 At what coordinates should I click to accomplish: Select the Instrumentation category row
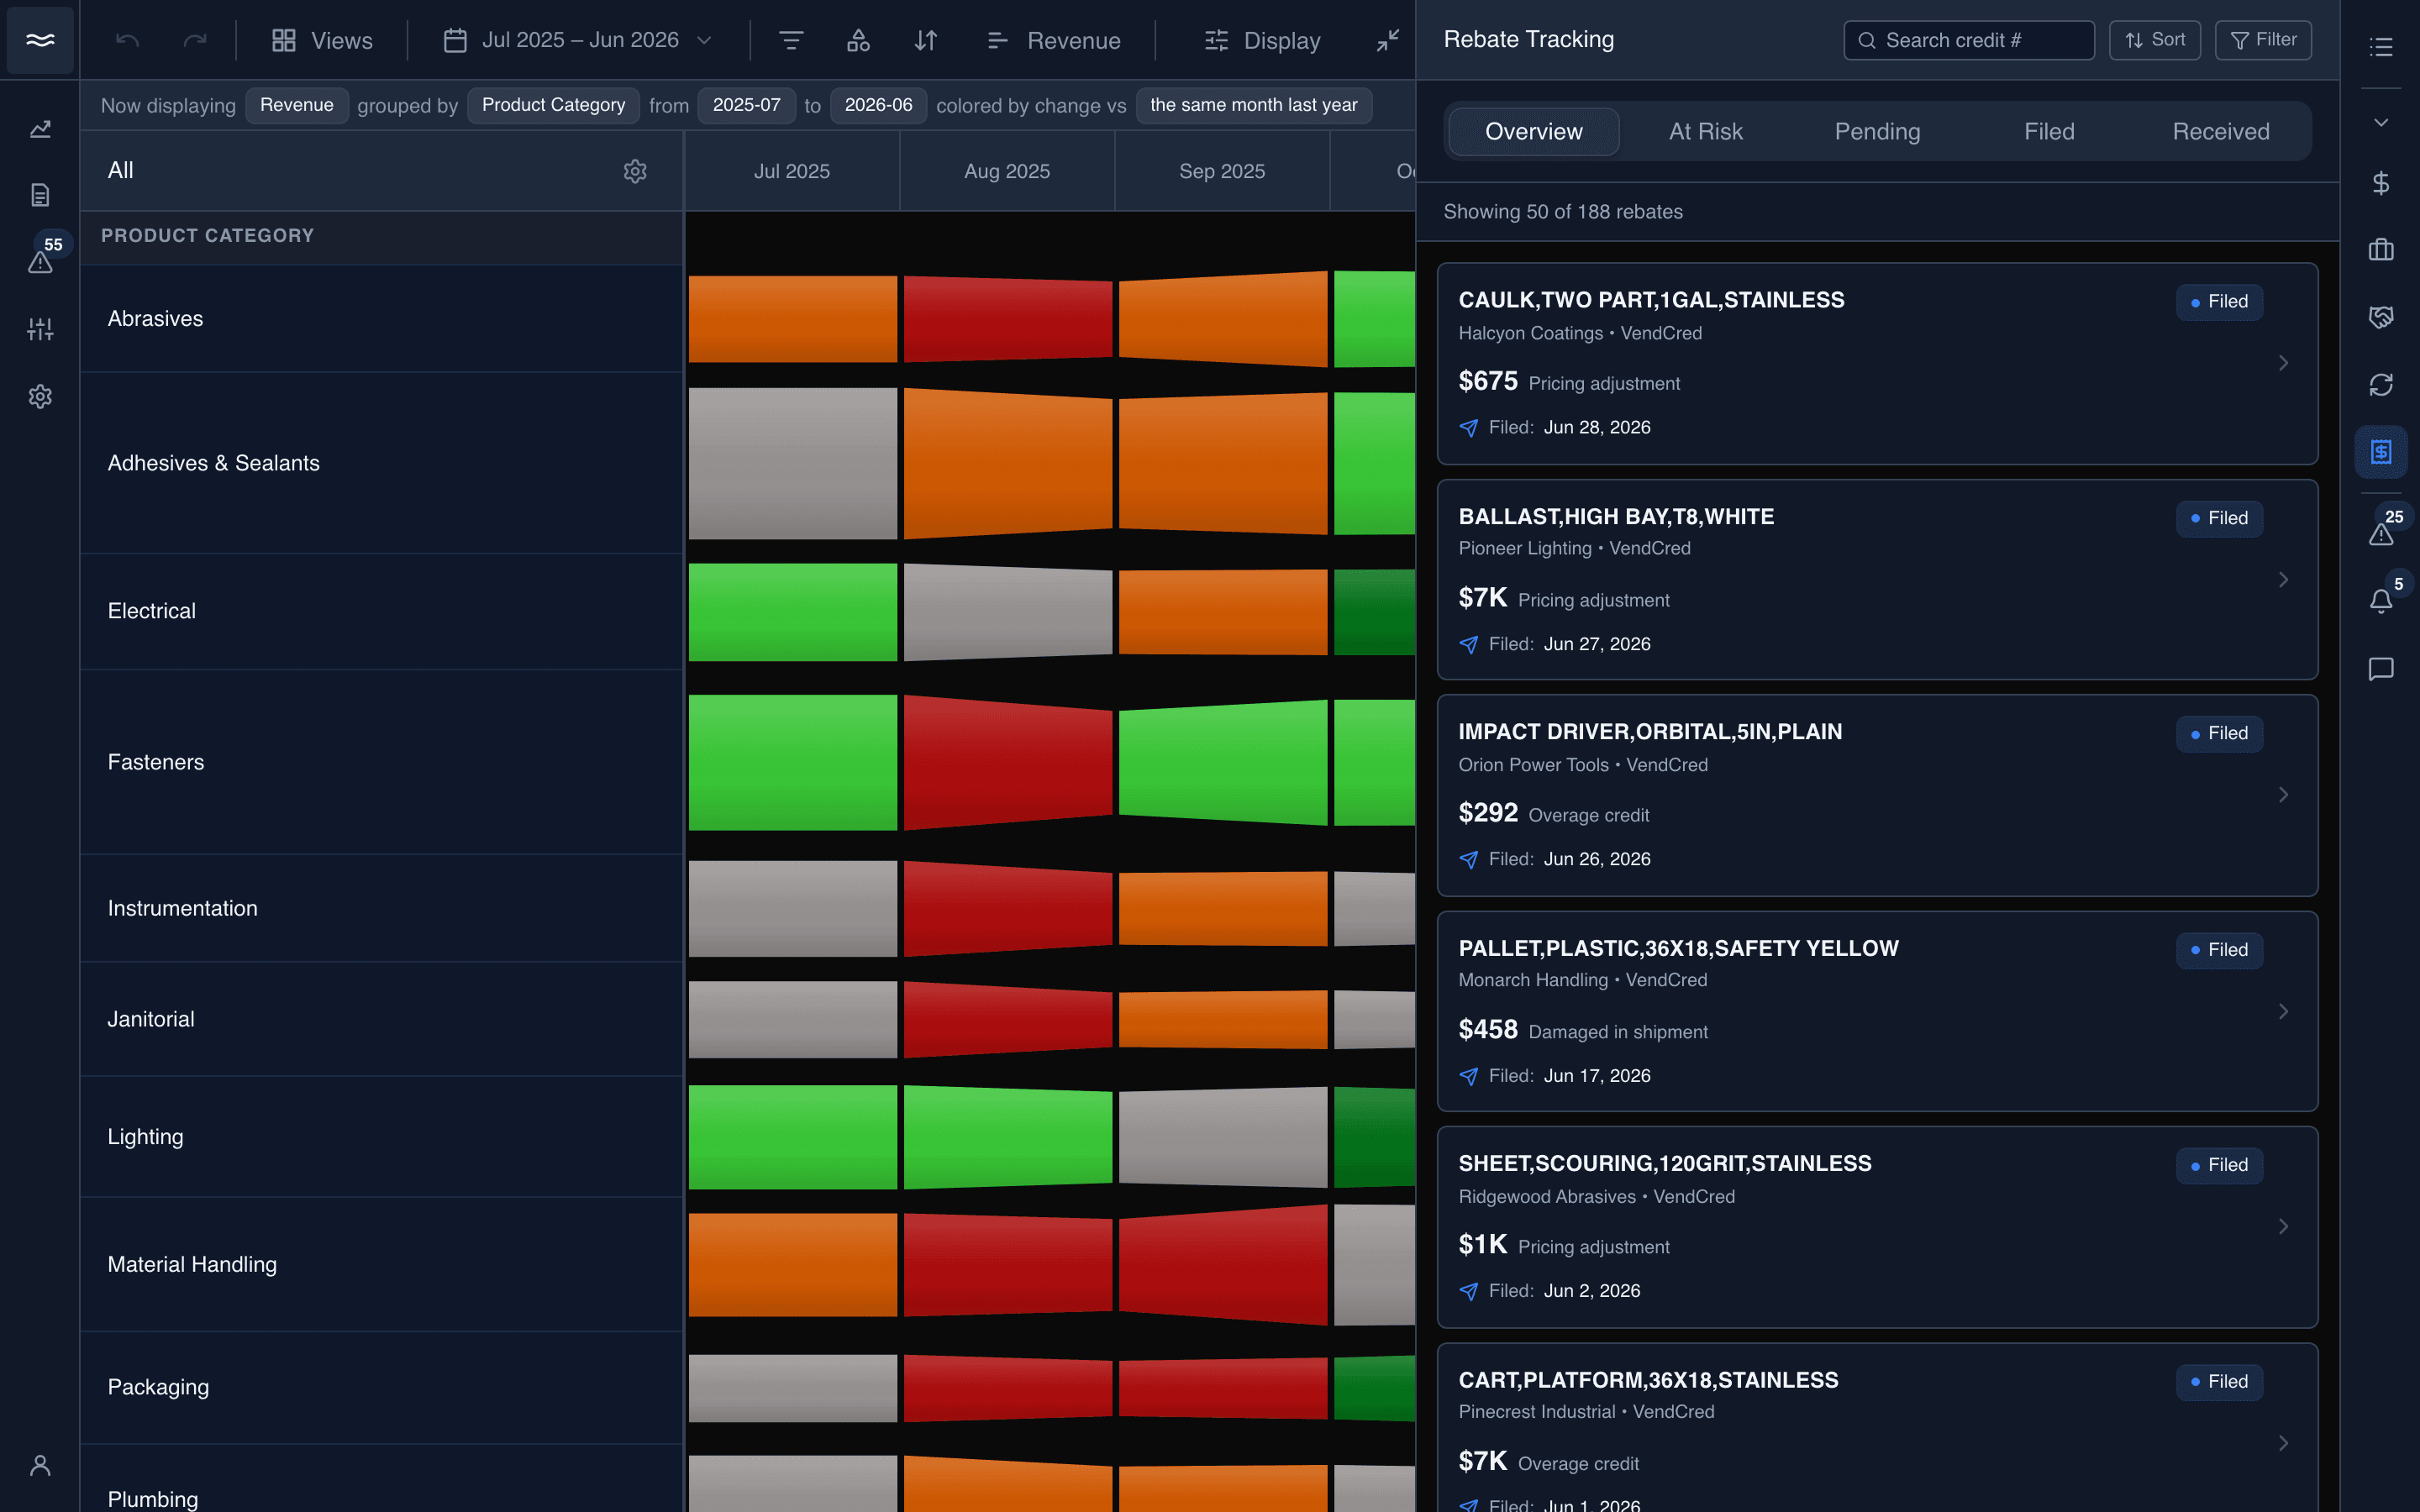[381, 908]
